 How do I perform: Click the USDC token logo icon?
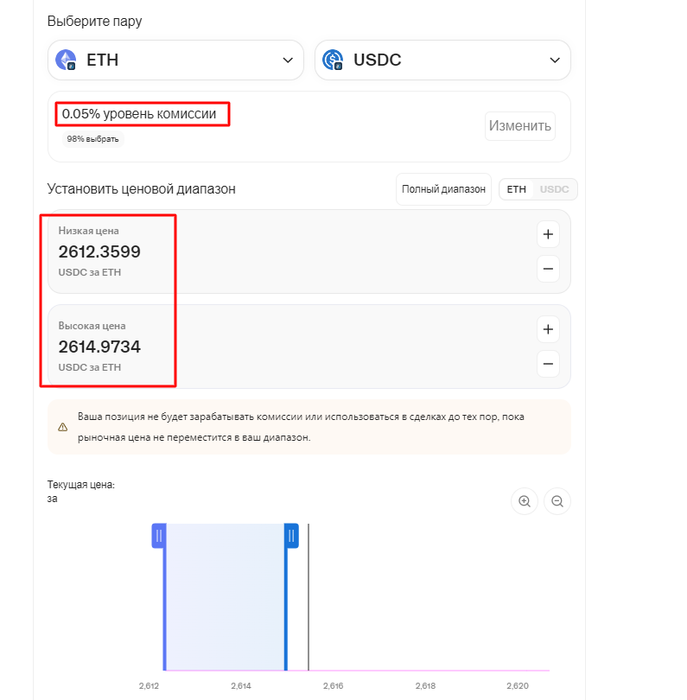[333, 60]
